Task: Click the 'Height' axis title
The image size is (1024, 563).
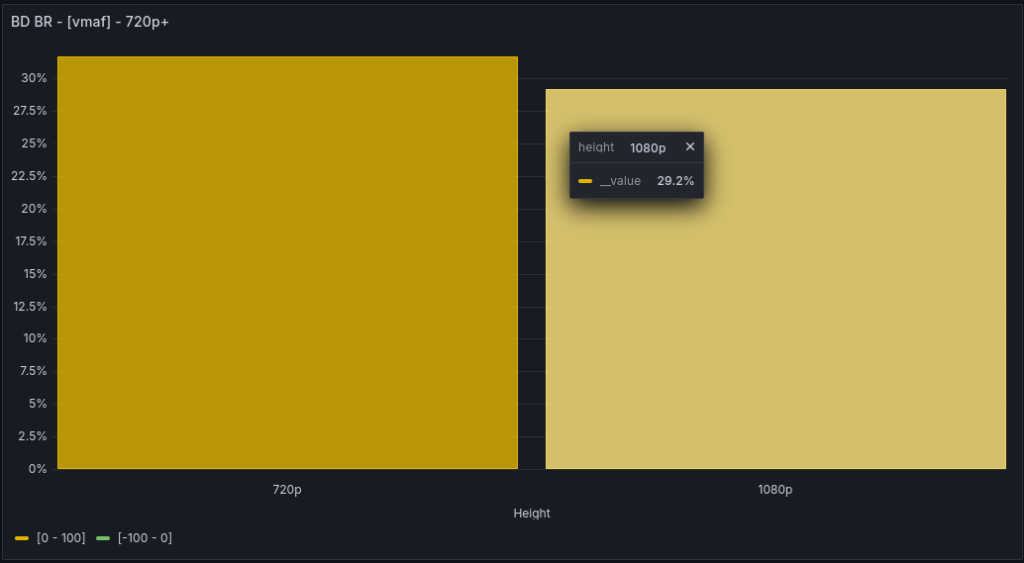Action: click(531, 513)
